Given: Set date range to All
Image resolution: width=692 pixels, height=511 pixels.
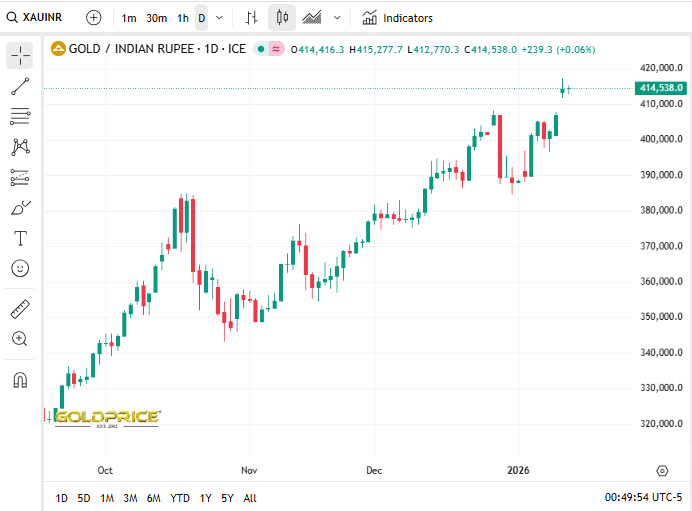Looking at the screenshot, I should [x=250, y=498].
